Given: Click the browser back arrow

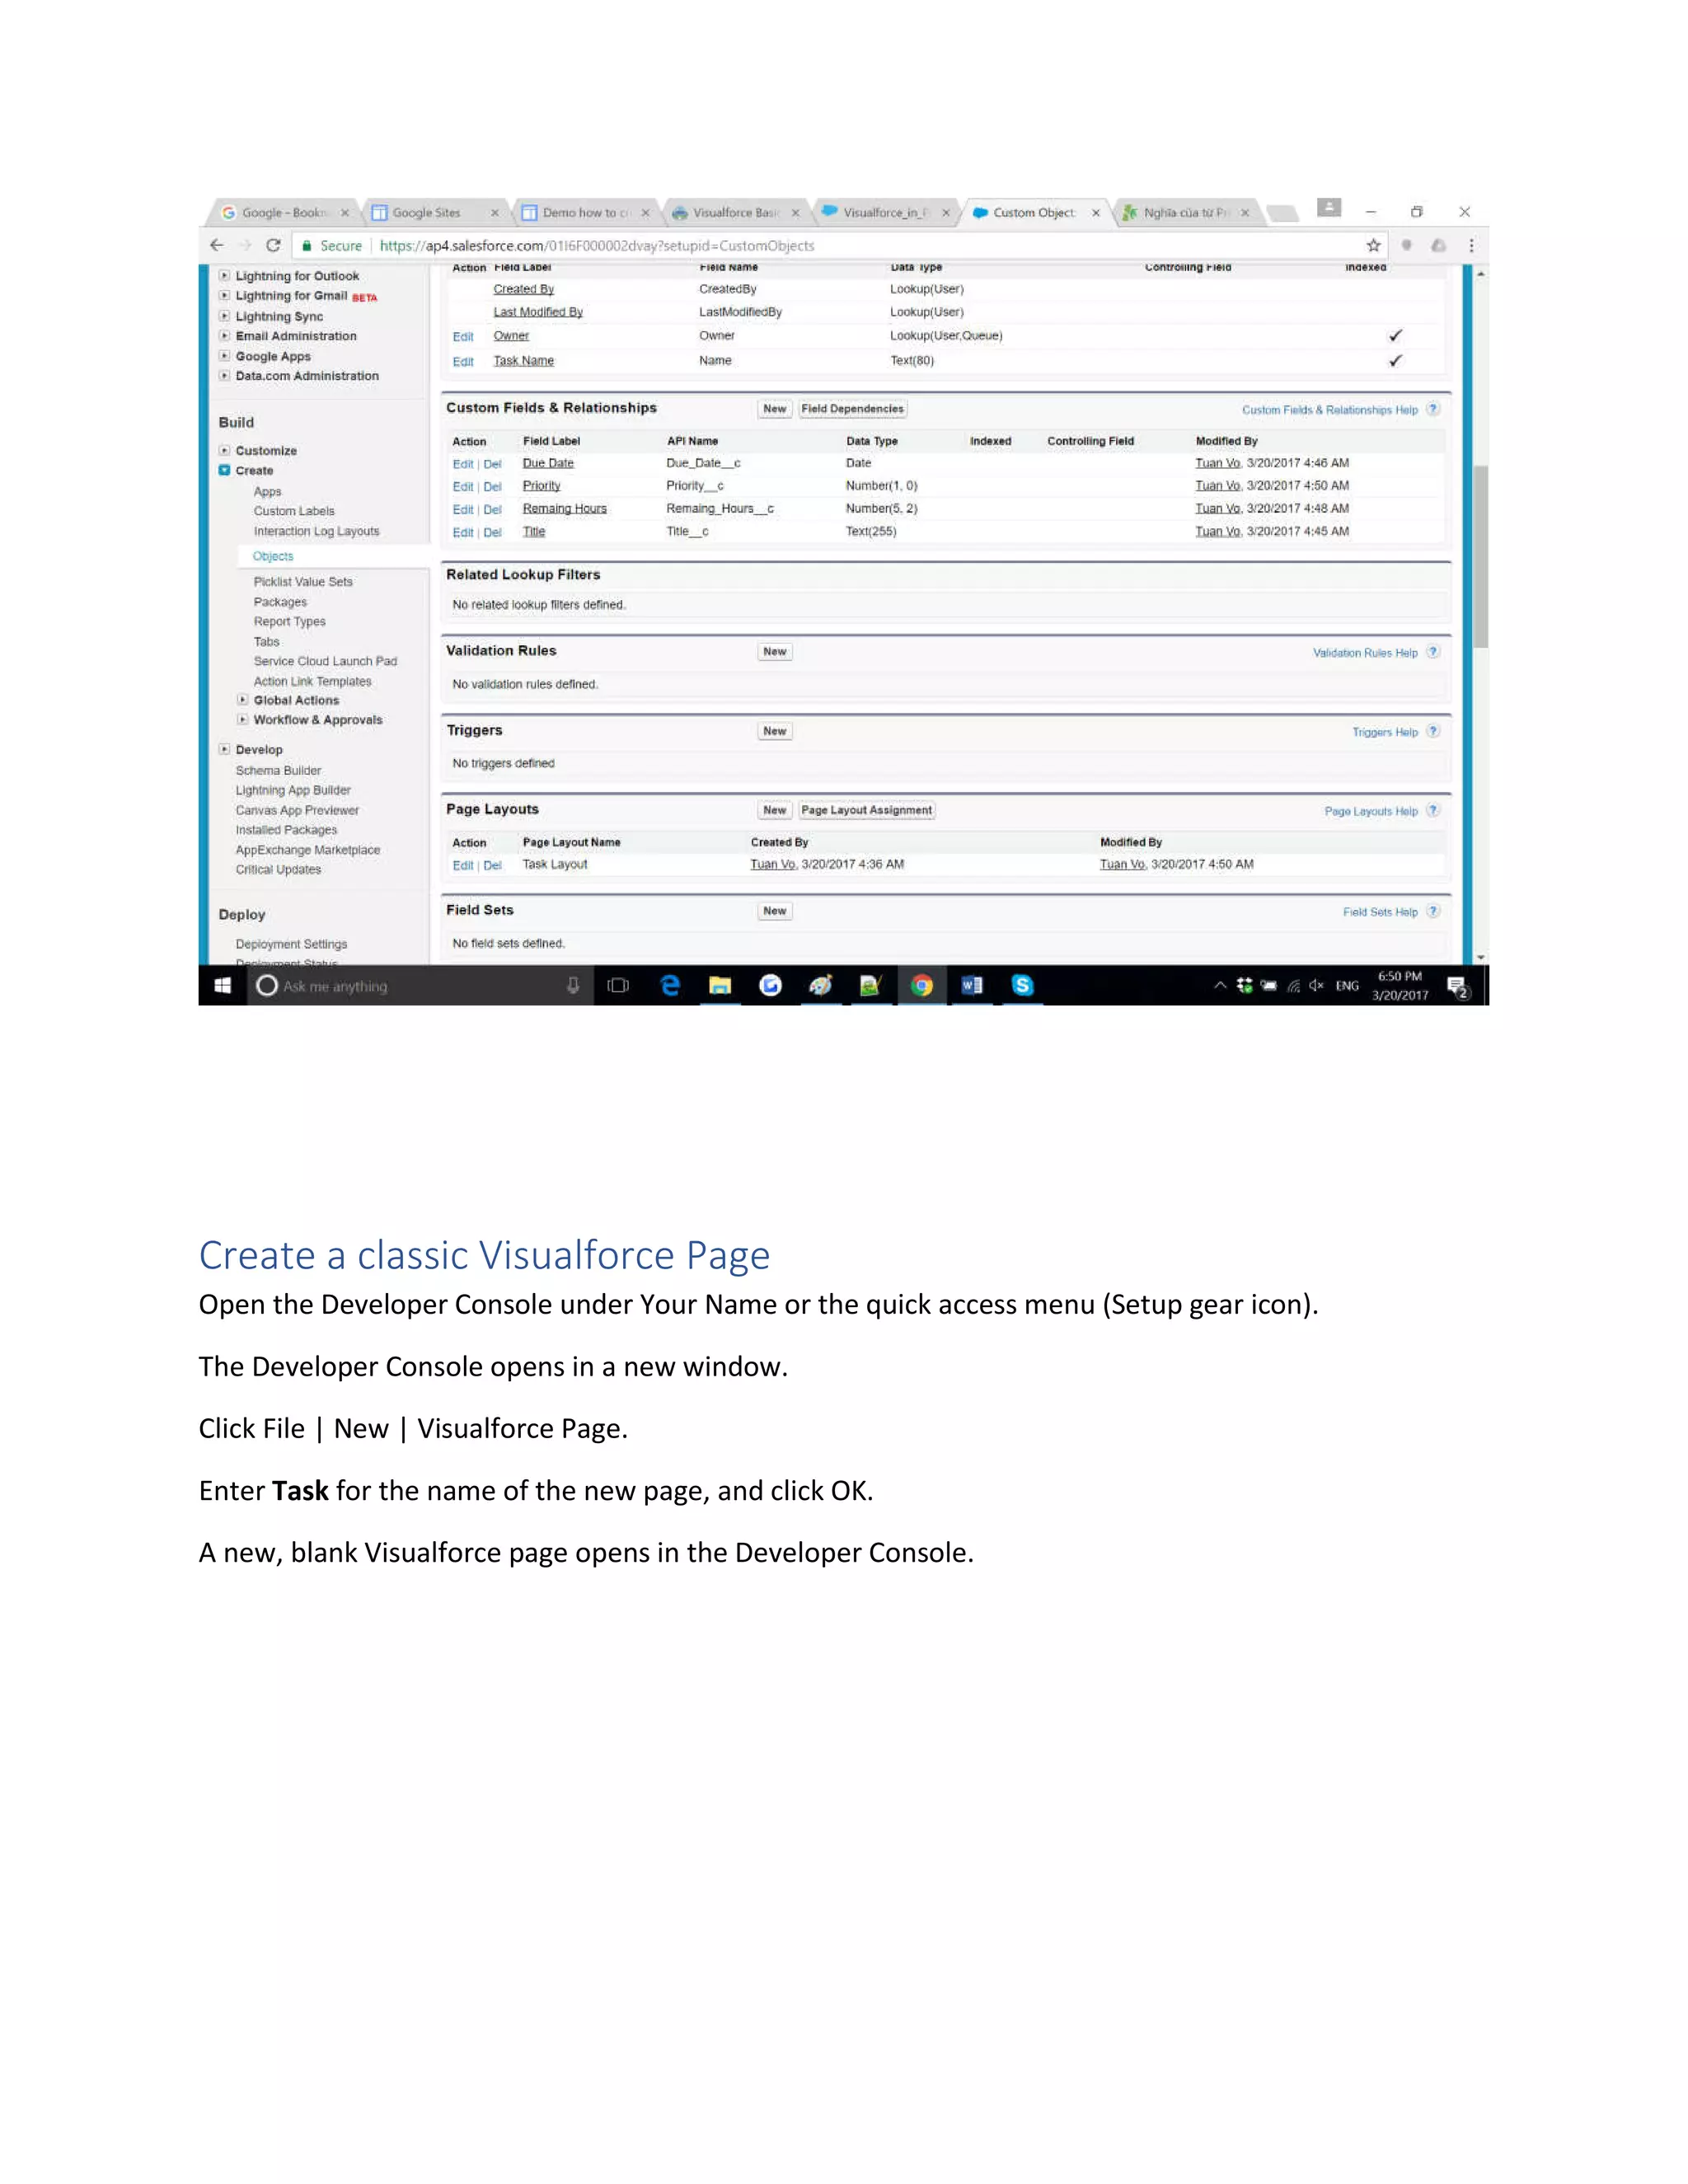Looking at the screenshot, I should [217, 245].
